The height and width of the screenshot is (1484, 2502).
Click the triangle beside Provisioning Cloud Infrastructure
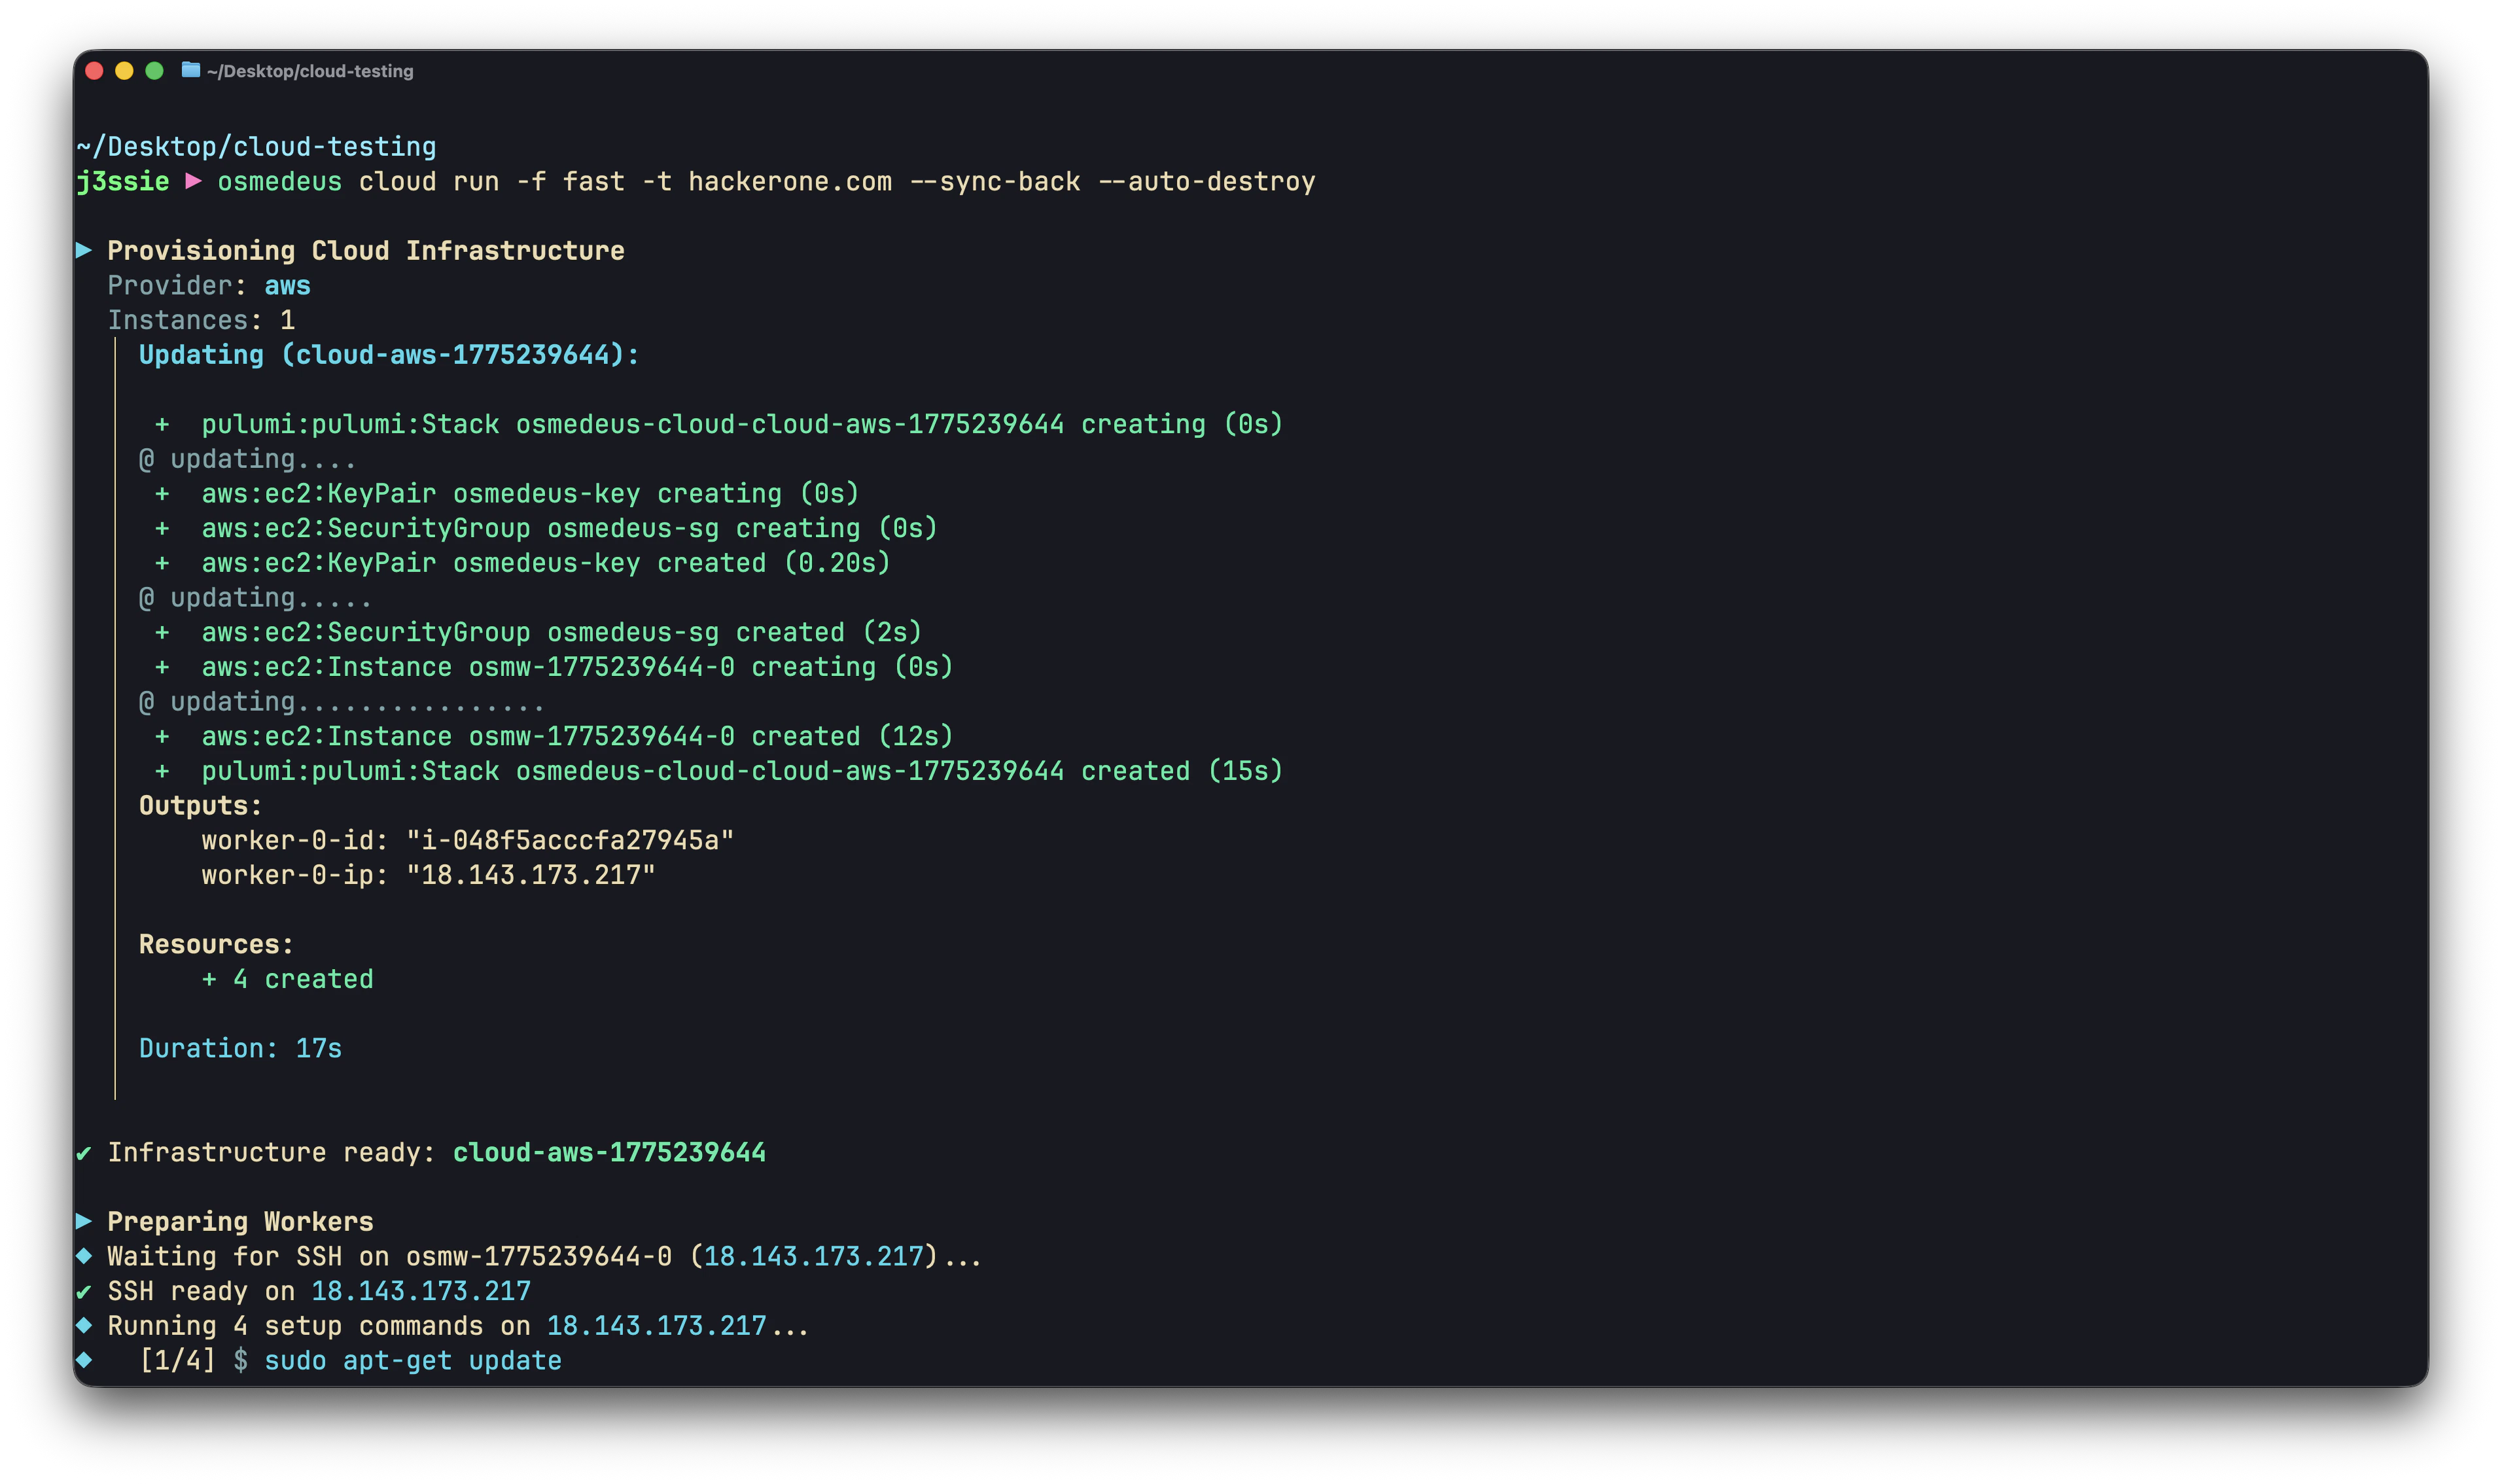tap(84, 250)
